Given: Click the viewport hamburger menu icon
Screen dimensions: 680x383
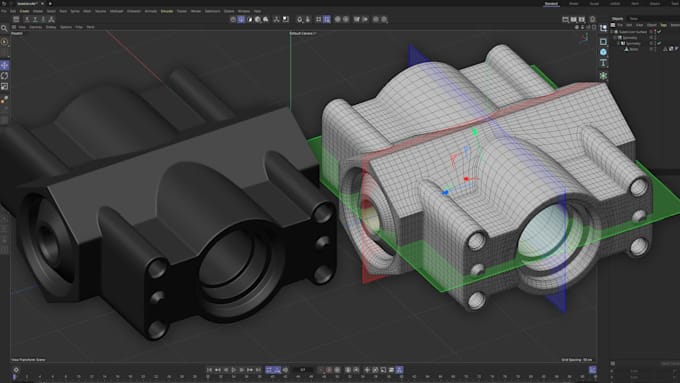Looking at the screenshot, I should 14,27.
